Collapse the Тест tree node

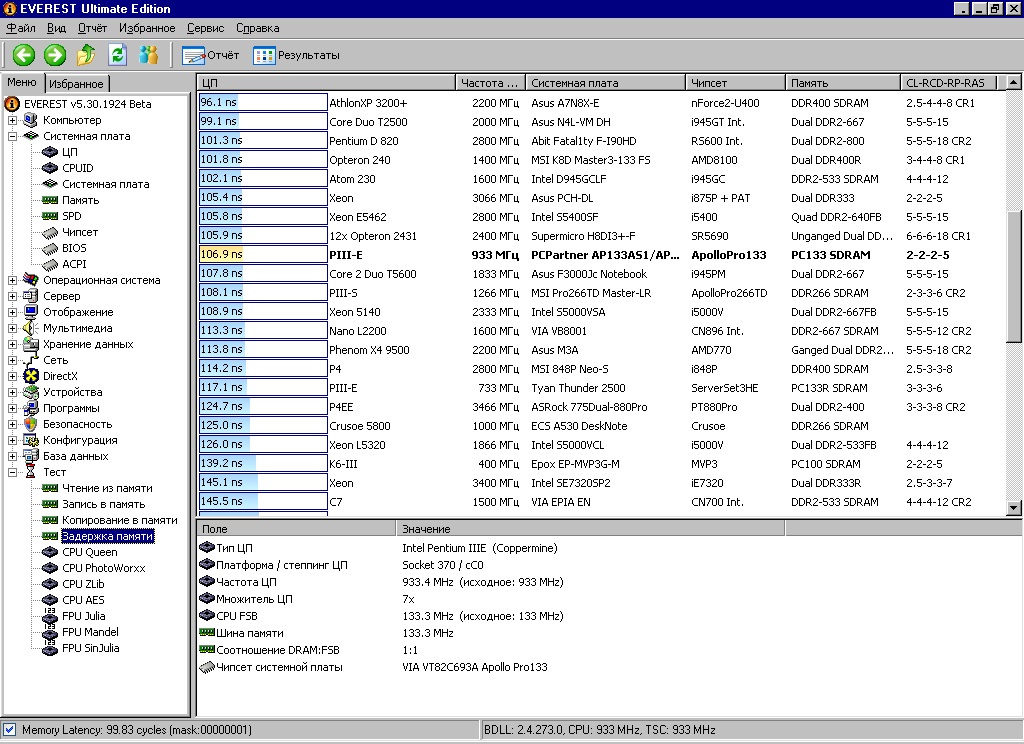[12, 472]
